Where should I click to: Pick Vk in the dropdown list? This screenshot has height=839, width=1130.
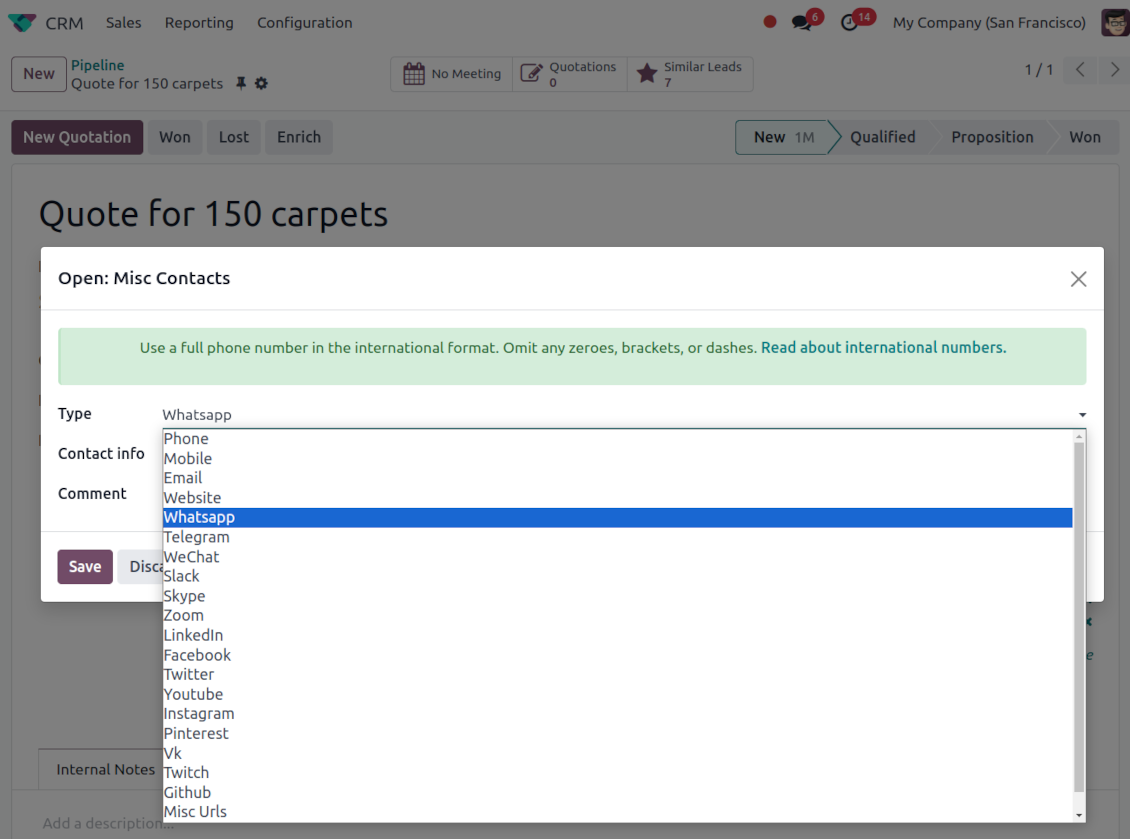click(x=618, y=753)
